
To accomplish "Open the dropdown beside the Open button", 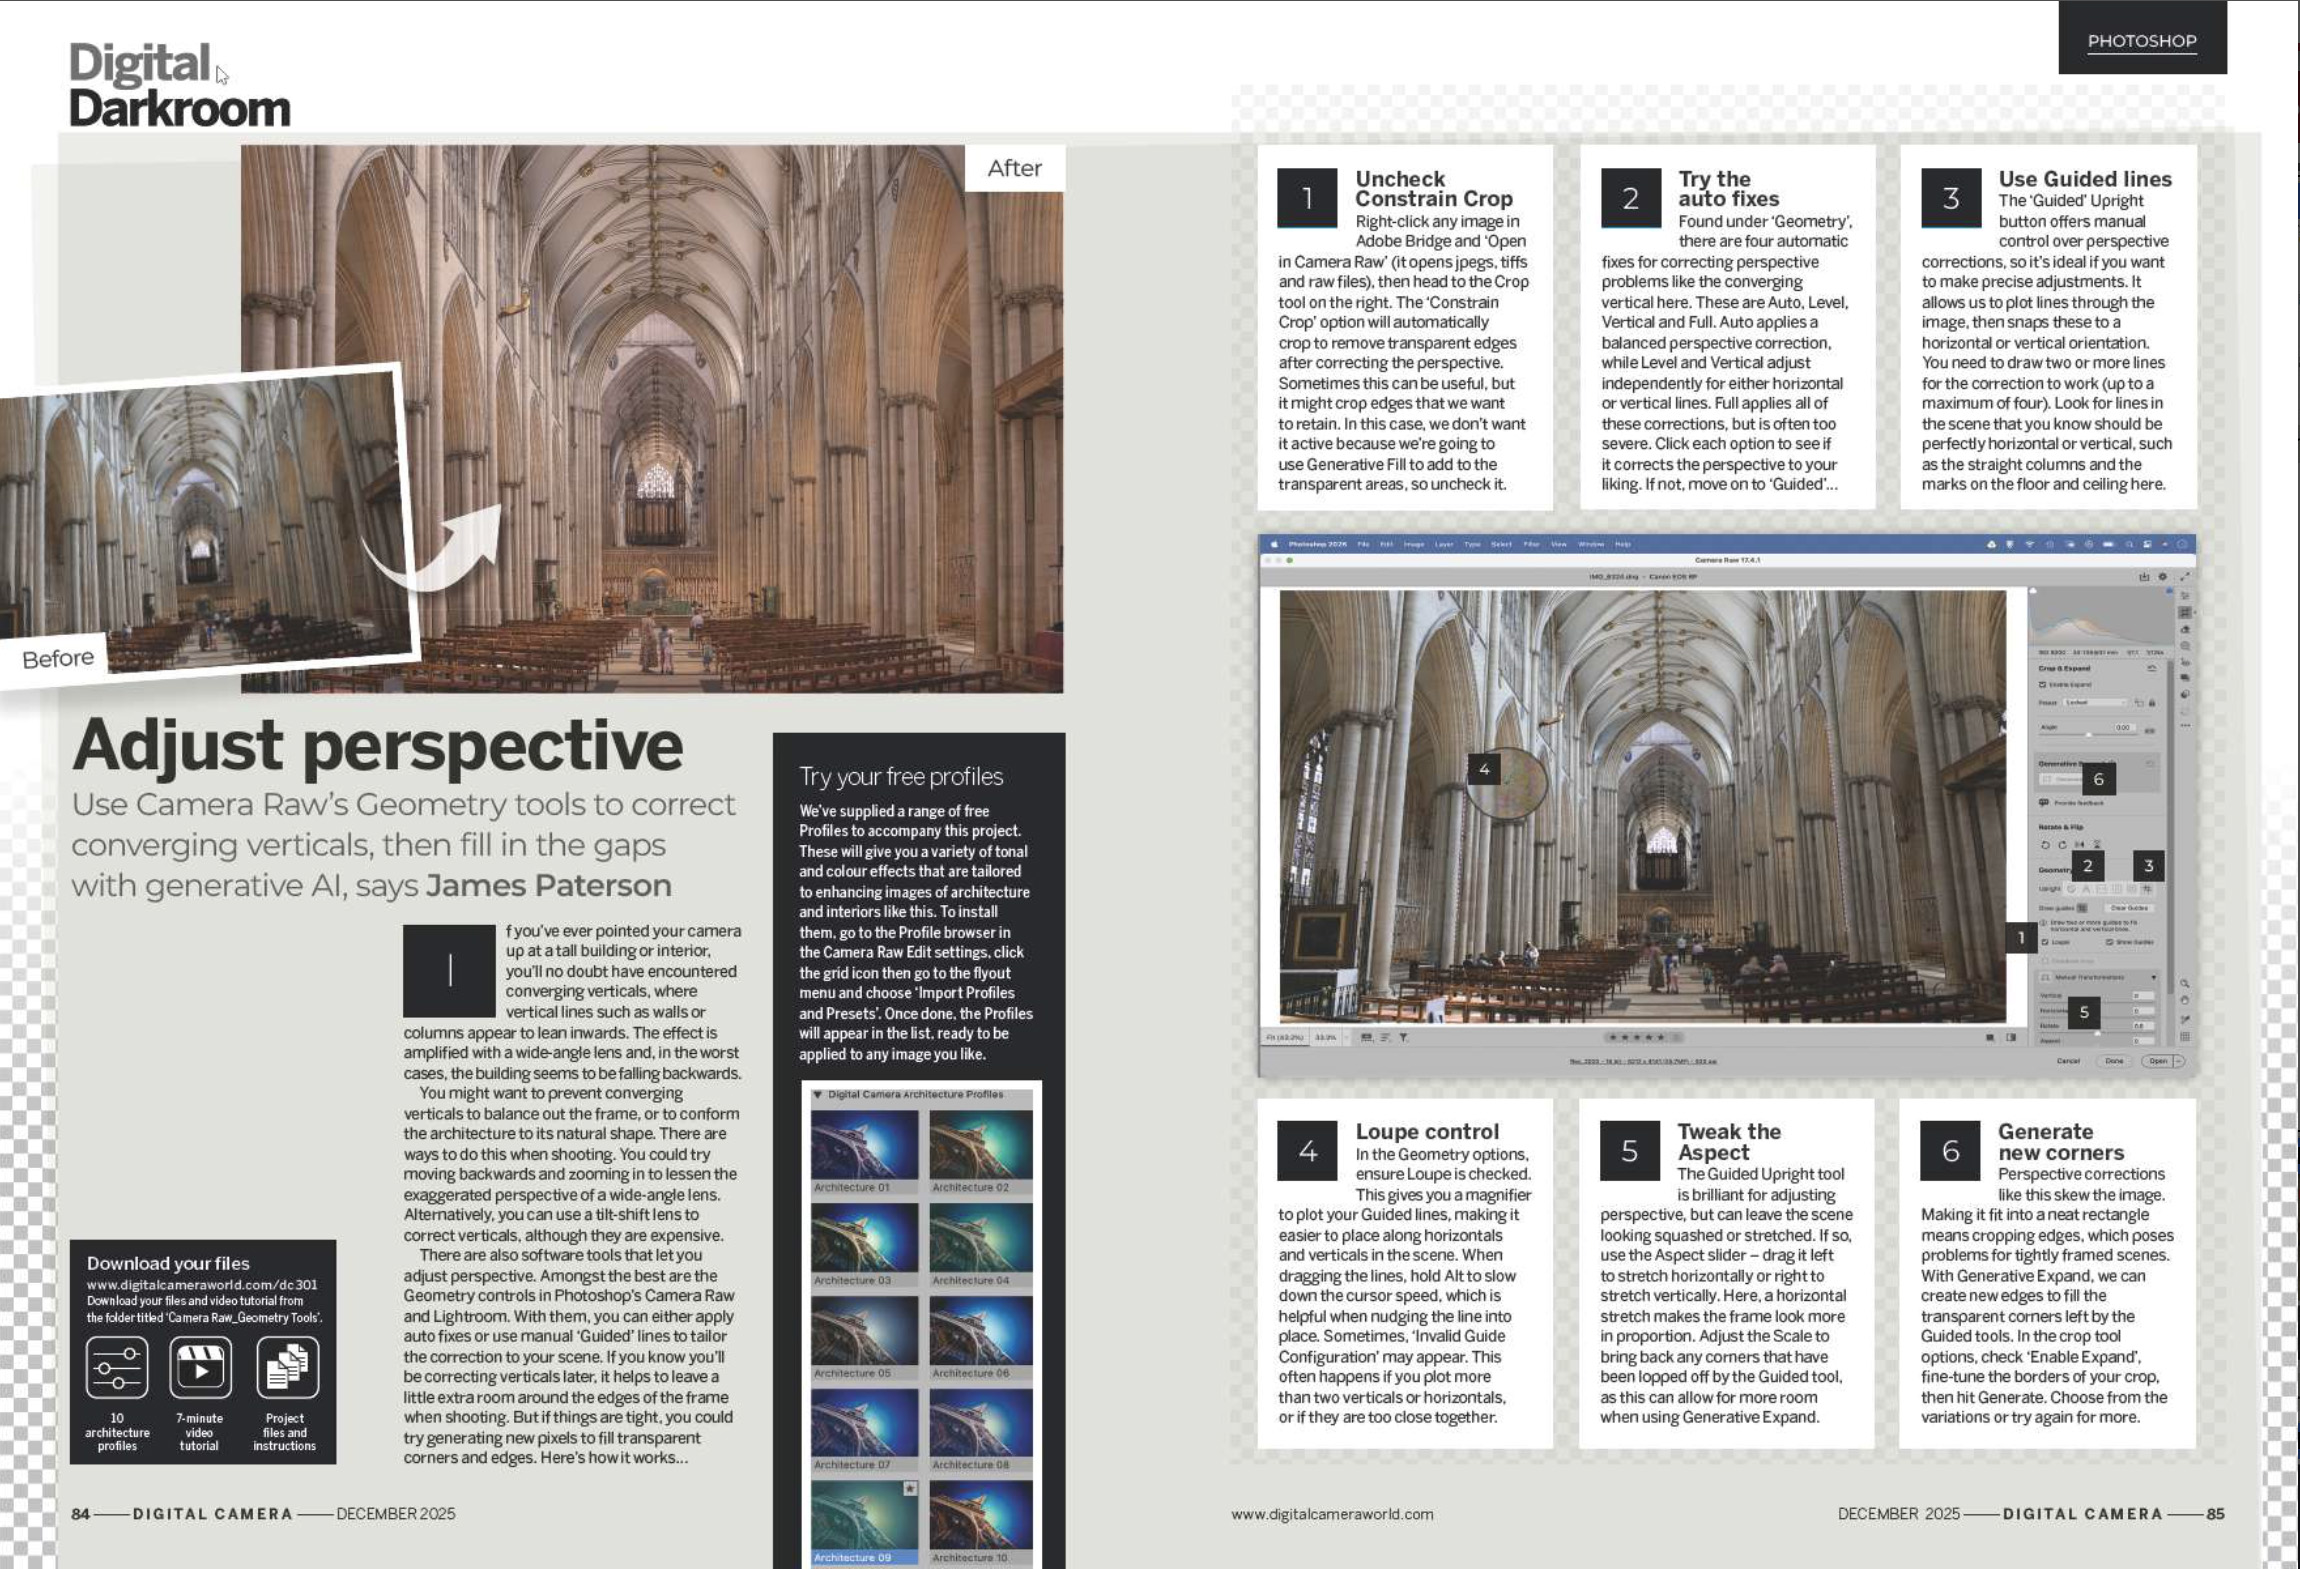I will pos(2177,1061).
